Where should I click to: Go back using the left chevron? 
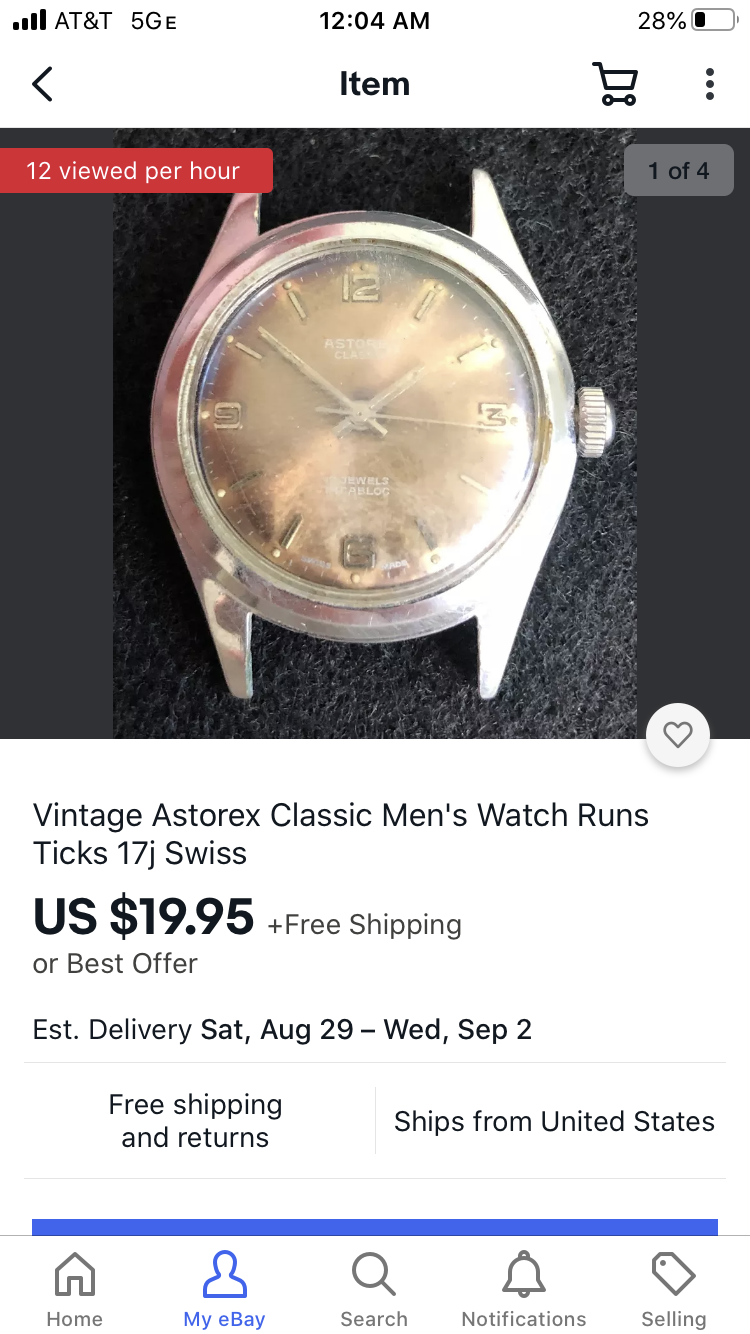[x=42, y=84]
